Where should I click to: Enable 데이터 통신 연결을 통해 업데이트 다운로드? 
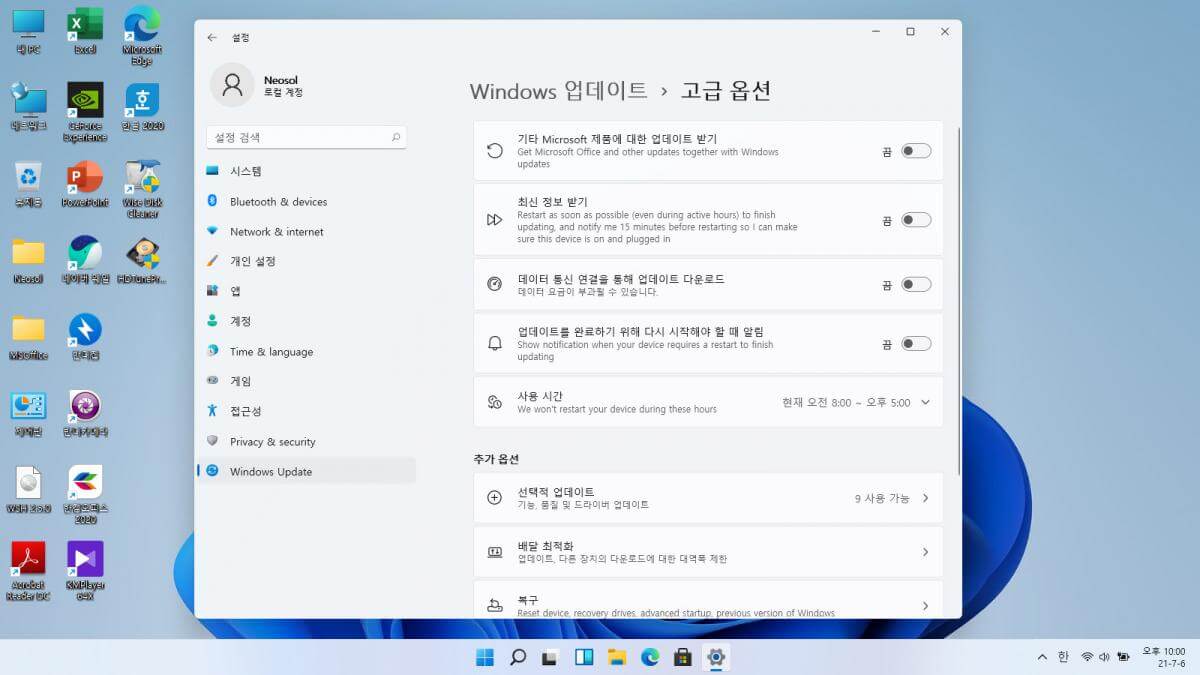[916, 285]
